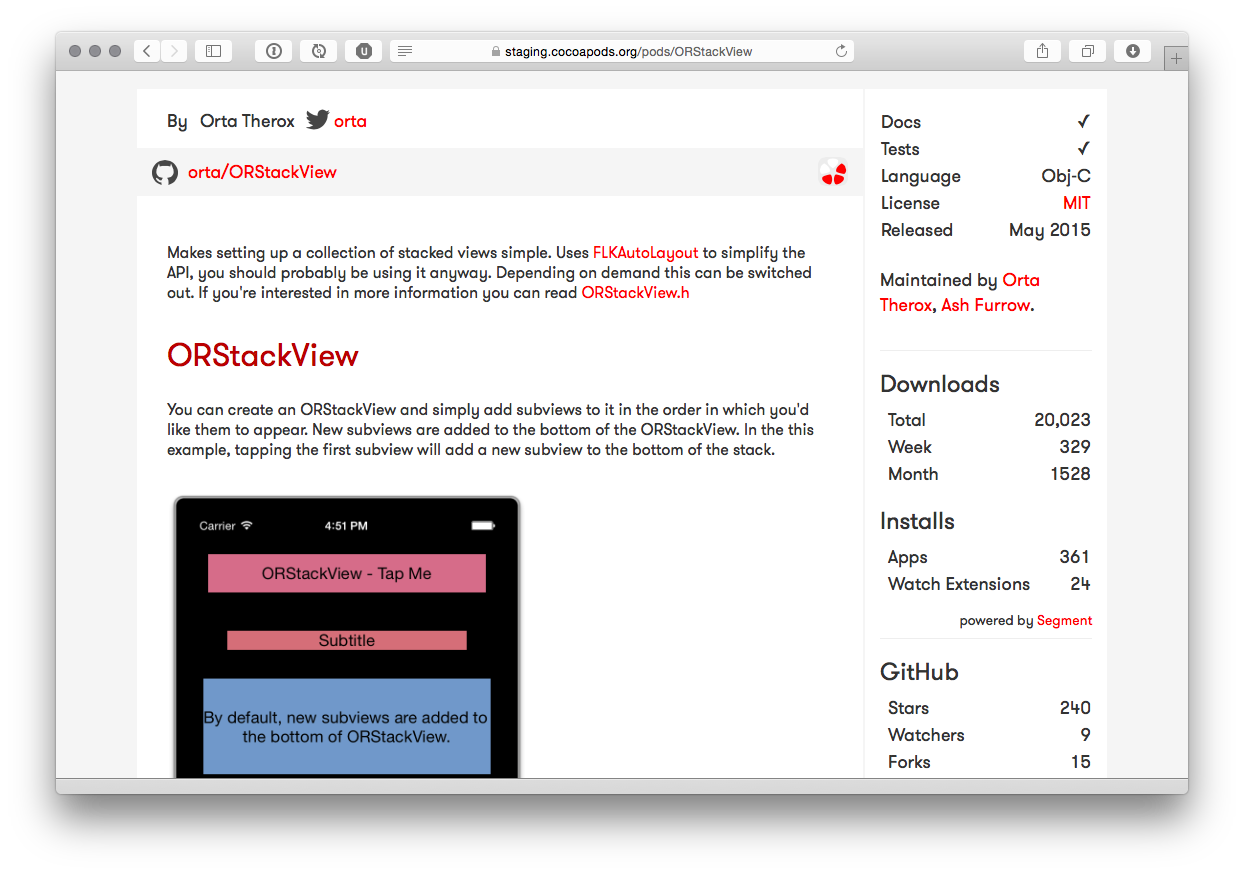Click the Apps installs 361 value

[x=1075, y=557]
